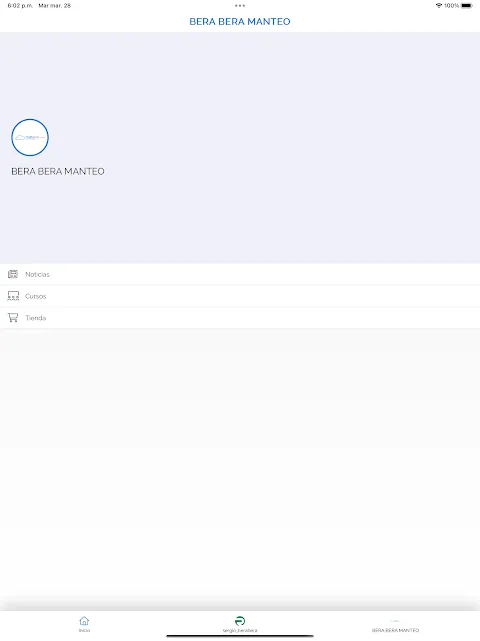This screenshot has height=641, width=480.
Task: Tap the battery indicator icon
Action: pos(467,5)
